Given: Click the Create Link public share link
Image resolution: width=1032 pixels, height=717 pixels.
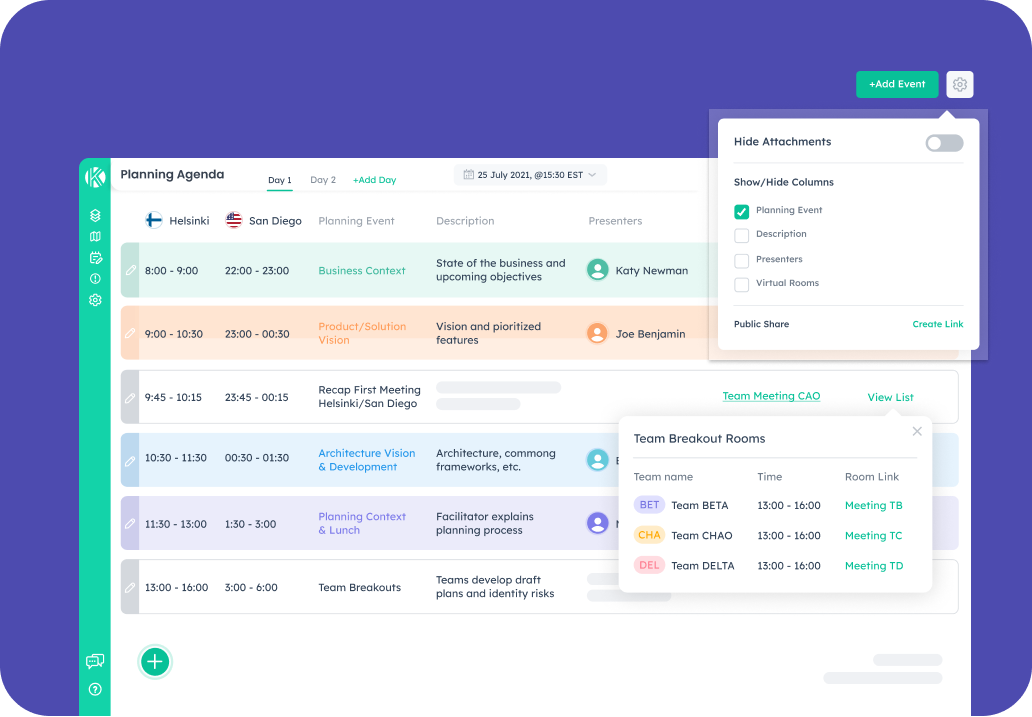Looking at the screenshot, I should [x=937, y=325].
